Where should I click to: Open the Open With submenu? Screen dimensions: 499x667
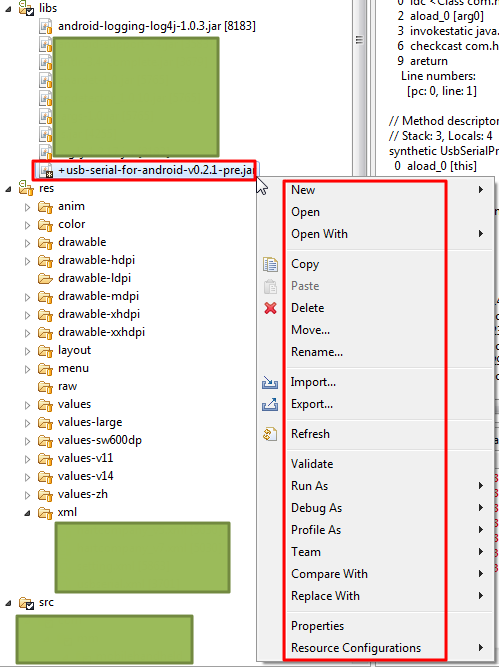377,234
